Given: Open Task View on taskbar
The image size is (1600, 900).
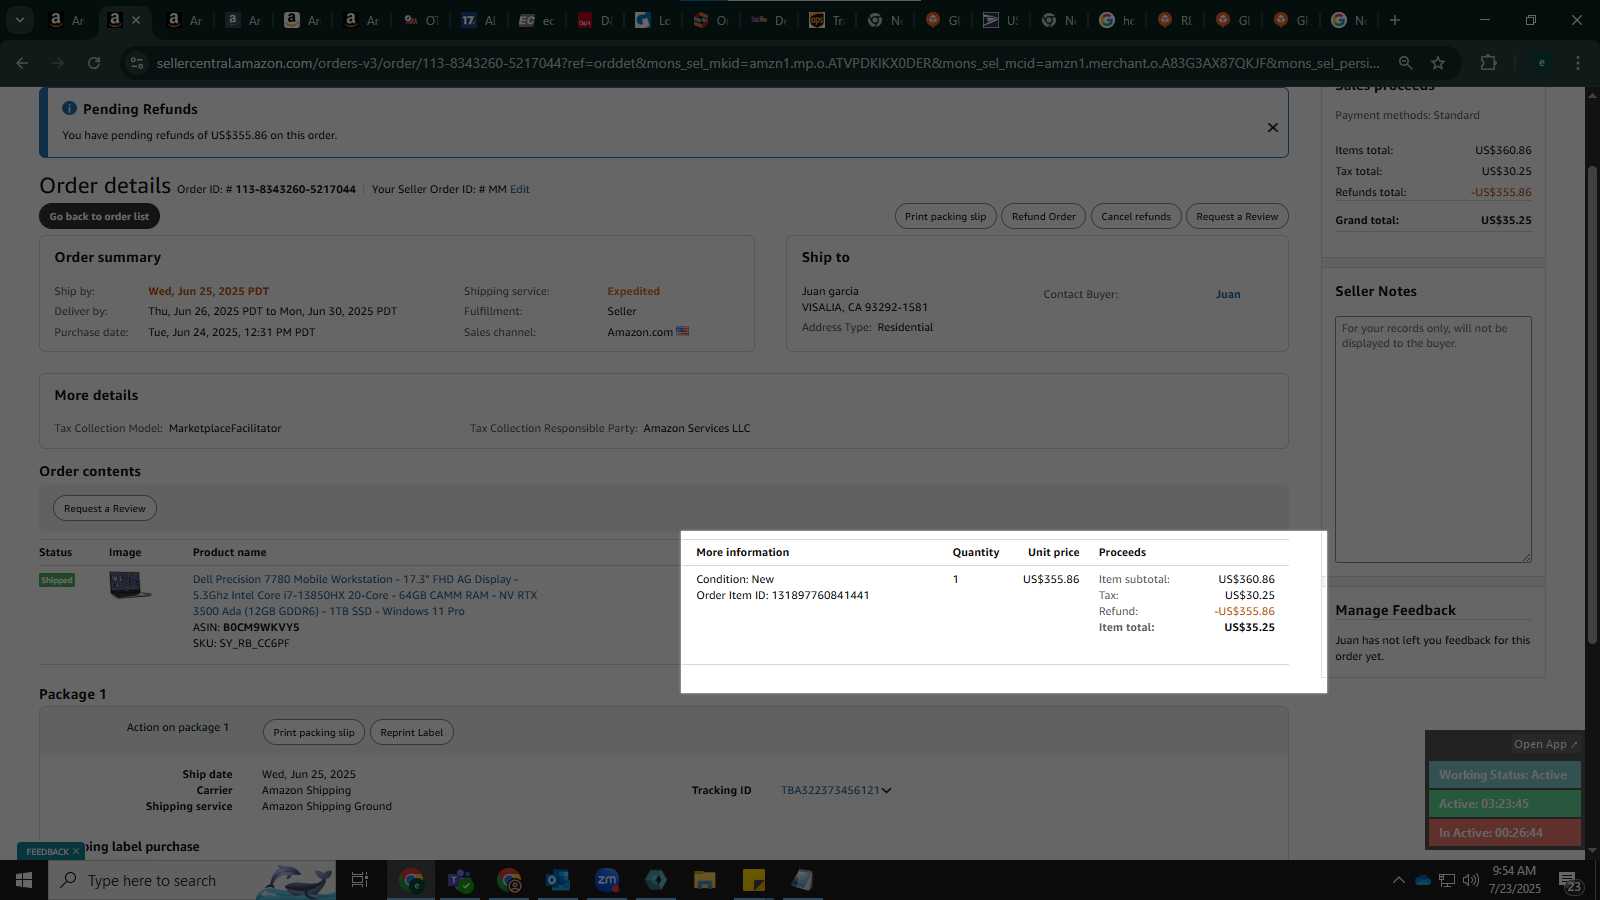Looking at the screenshot, I should pos(360,880).
